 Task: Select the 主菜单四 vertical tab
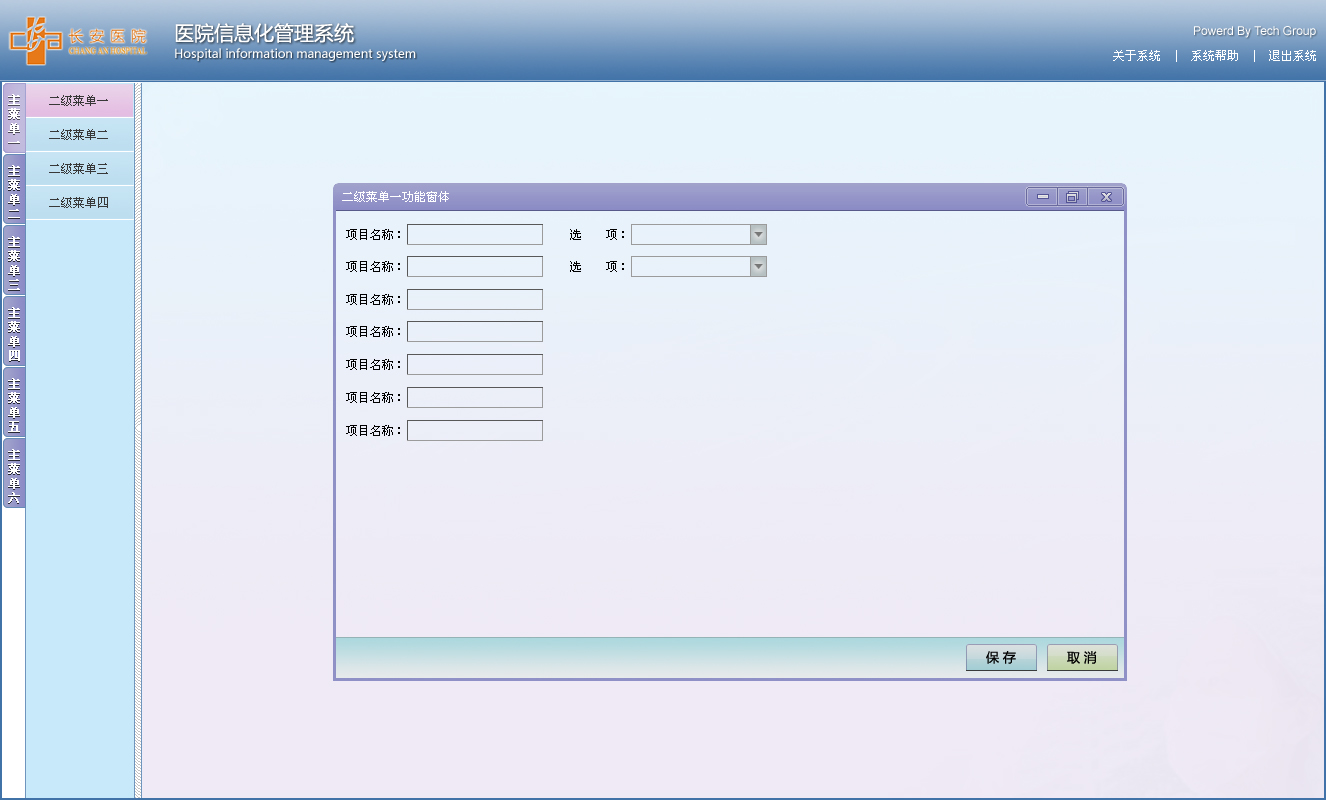(x=14, y=331)
